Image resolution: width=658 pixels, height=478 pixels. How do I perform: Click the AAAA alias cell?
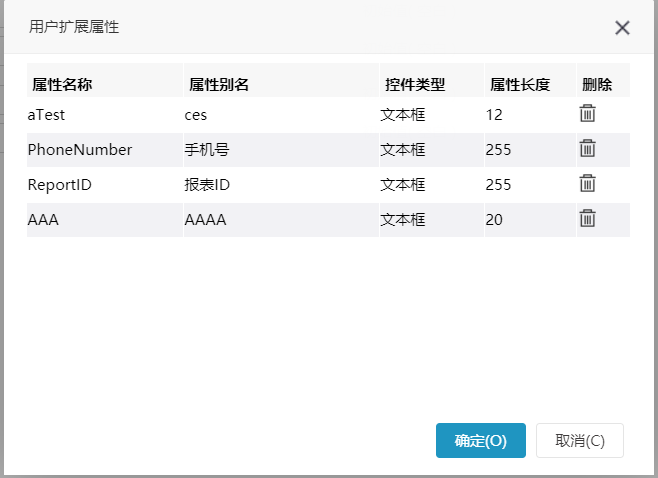(x=281, y=220)
